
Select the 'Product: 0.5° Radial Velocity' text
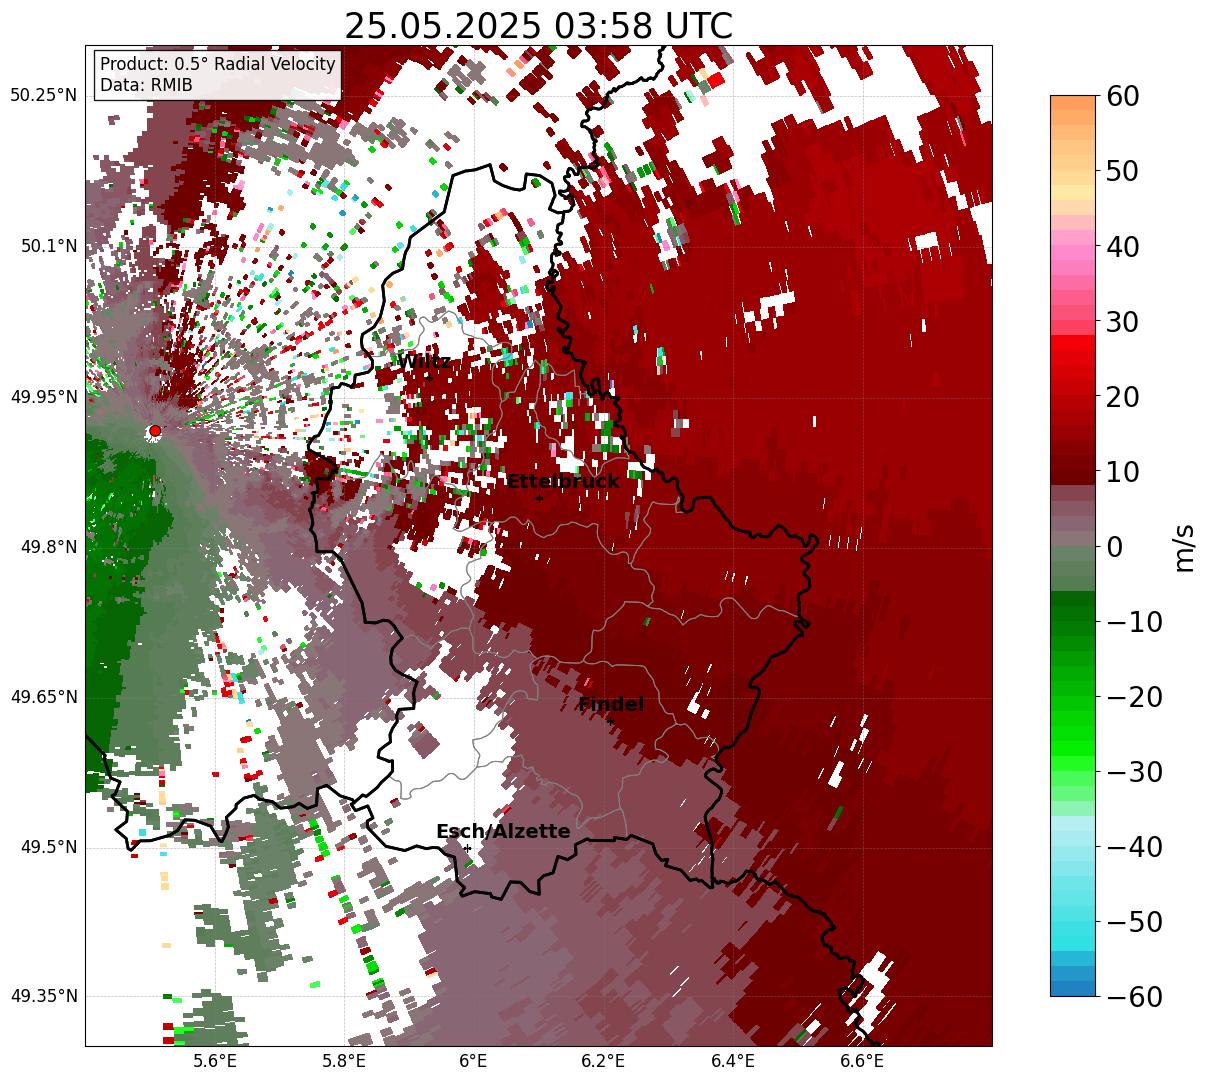pyautogui.click(x=218, y=64)
